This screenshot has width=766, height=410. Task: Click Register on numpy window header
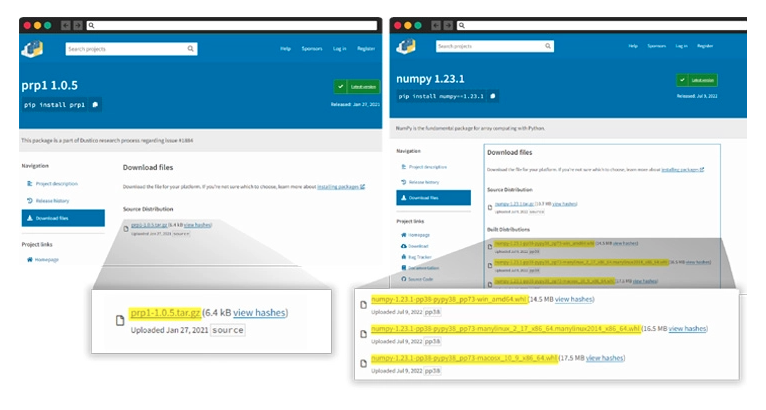705,46
